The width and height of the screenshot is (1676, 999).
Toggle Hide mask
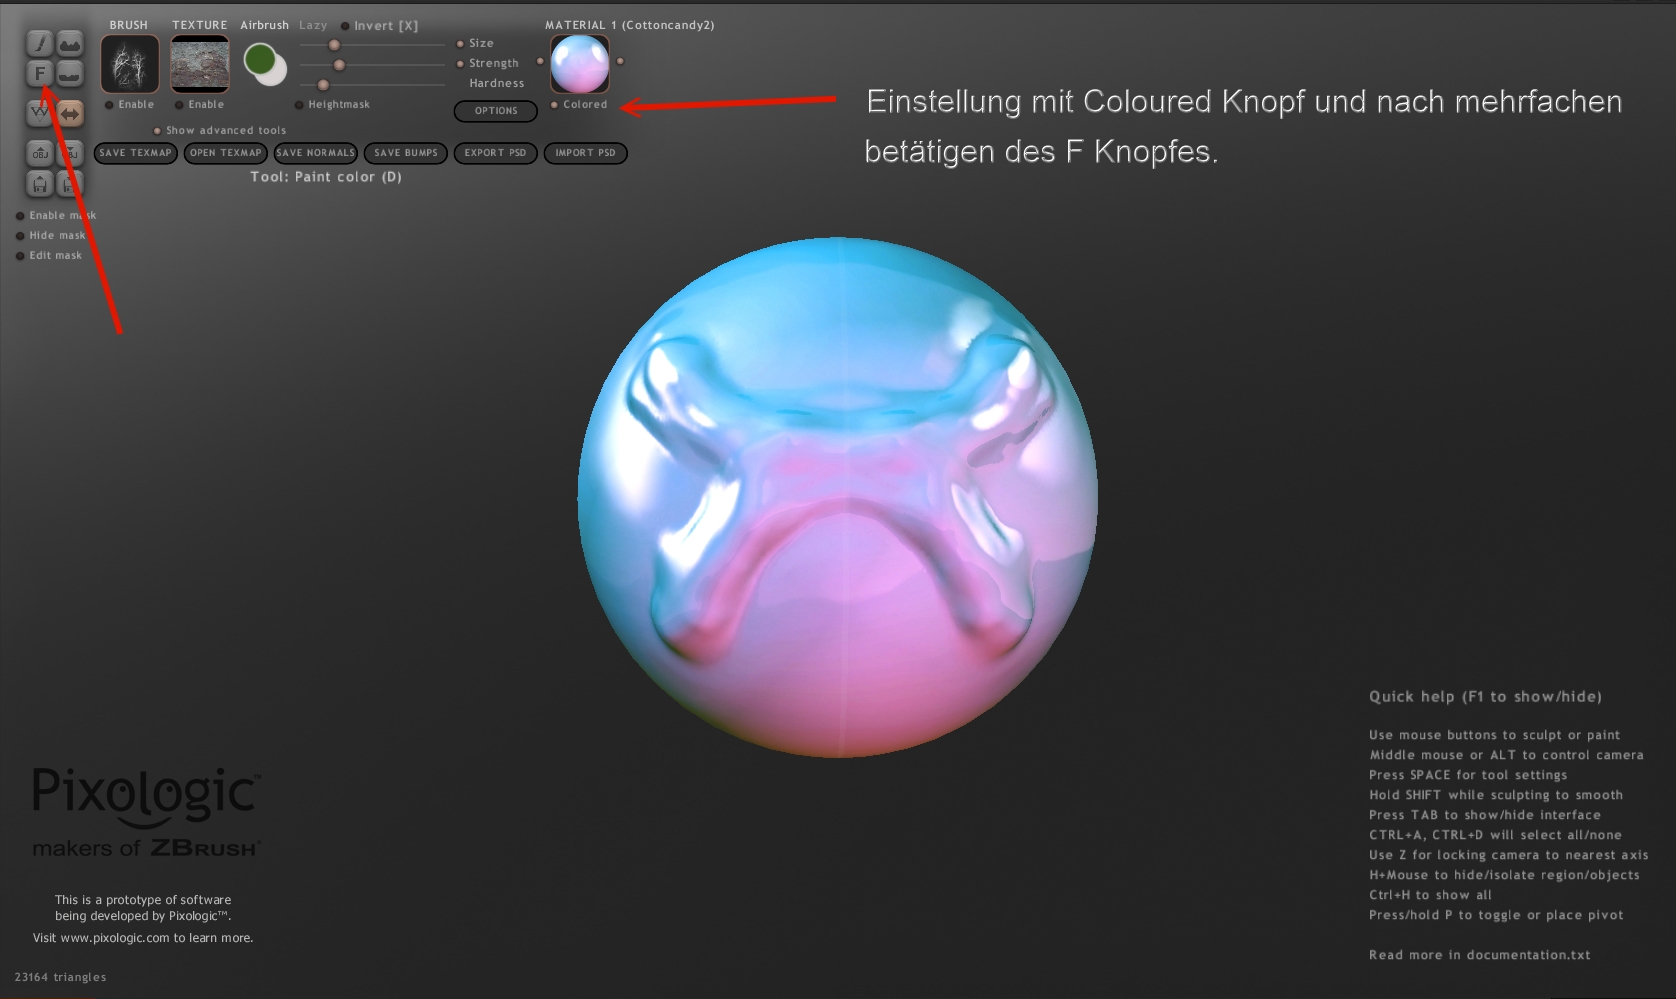[50, 236]
